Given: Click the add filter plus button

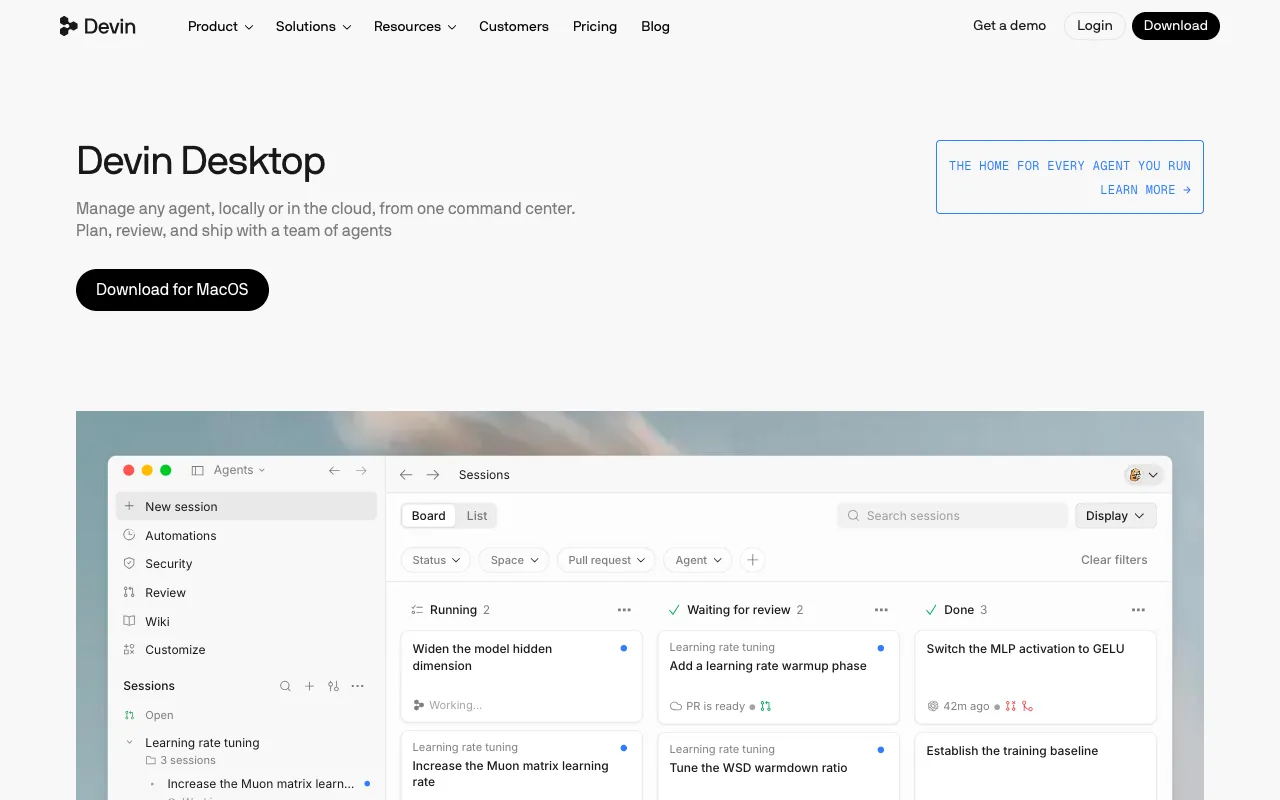Looking at the screenshot, I should coord(753,560).
